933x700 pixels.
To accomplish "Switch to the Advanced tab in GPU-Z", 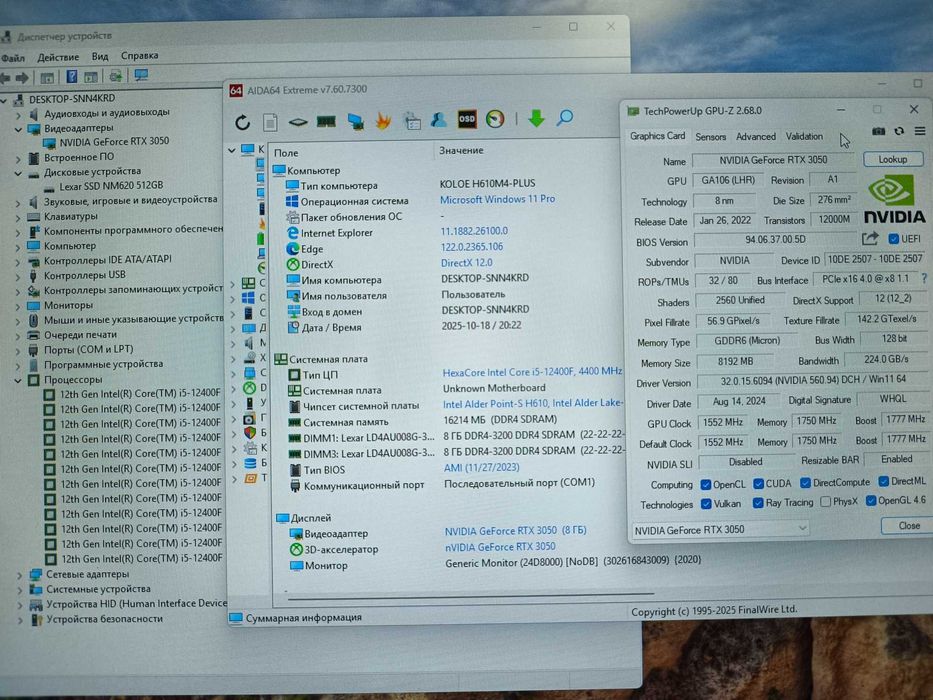I will click(756, 136).
